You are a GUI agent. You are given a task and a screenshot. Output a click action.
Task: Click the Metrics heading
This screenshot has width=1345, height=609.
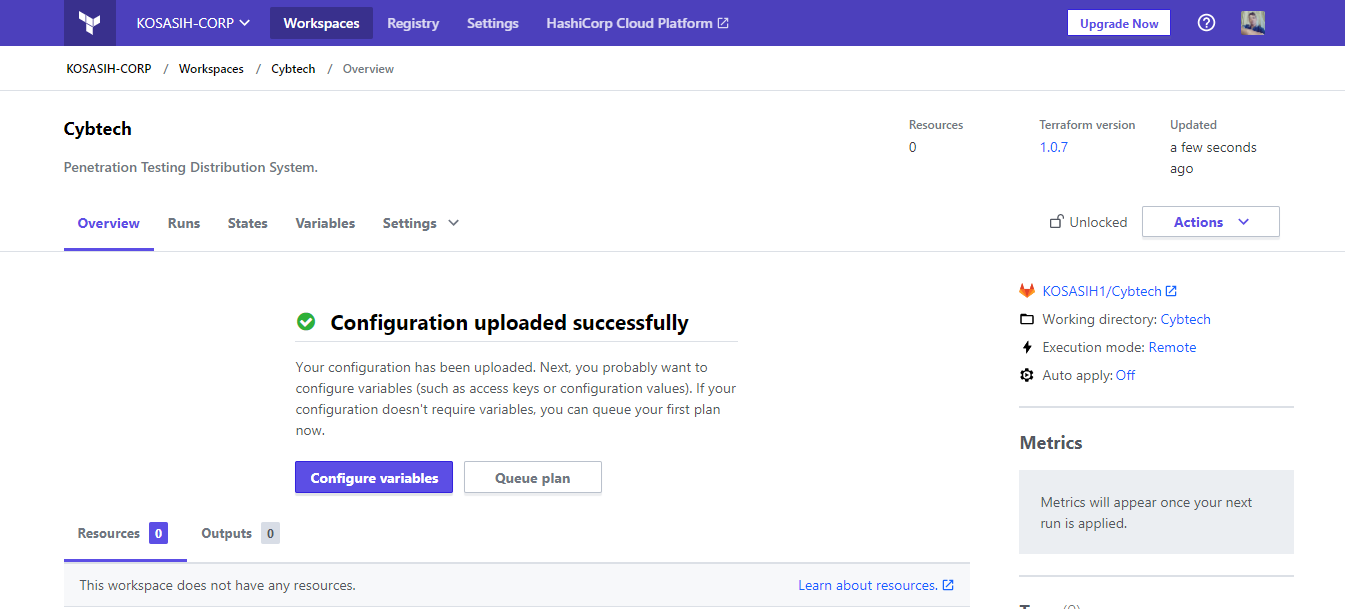[x=1051, y=442]
